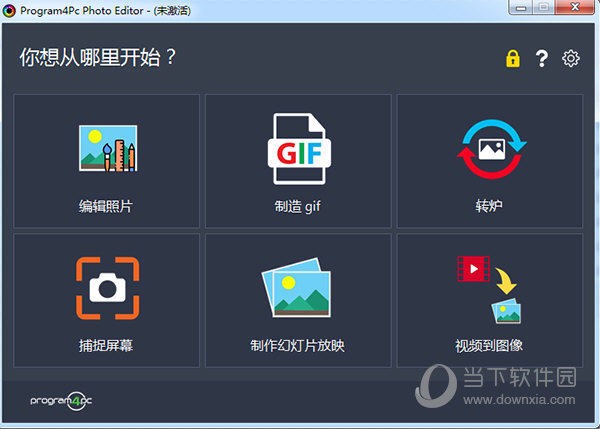Minimize the Program4Pc Photo Editor window
This screenshot has width=600, height=429.
pyautogui.click(x=520, y=7)
